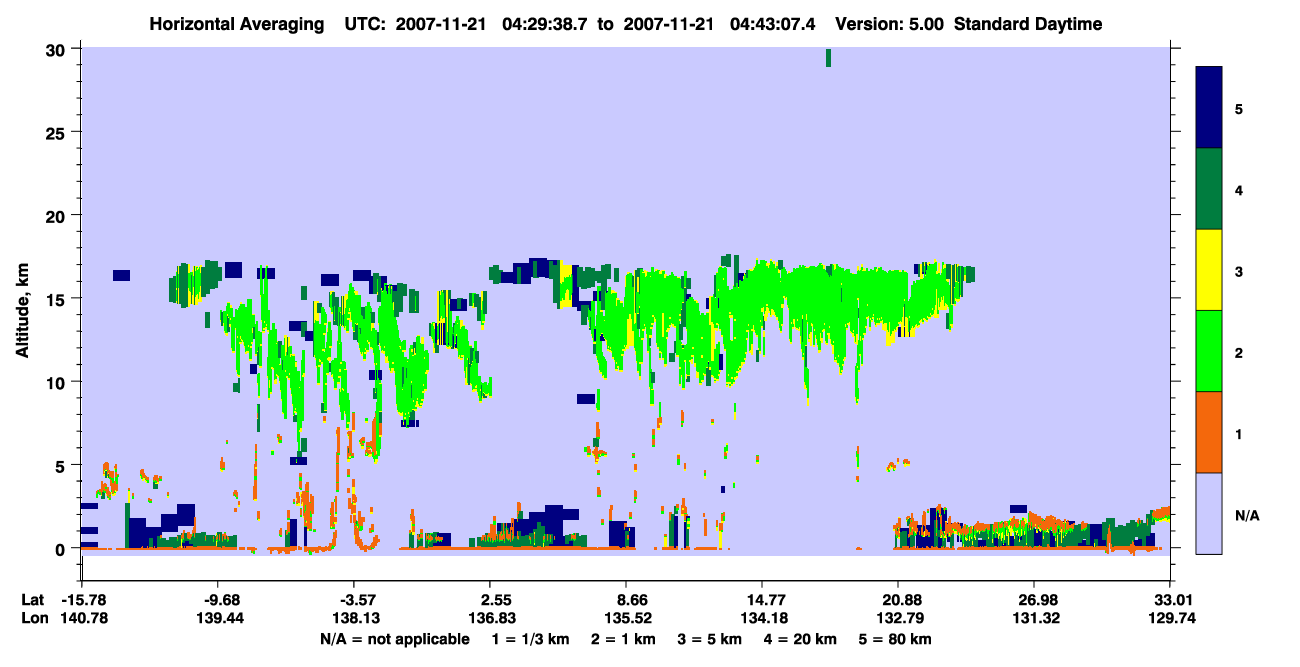
Task: Click the altitude tick label 30
Action: coord(58,50)
